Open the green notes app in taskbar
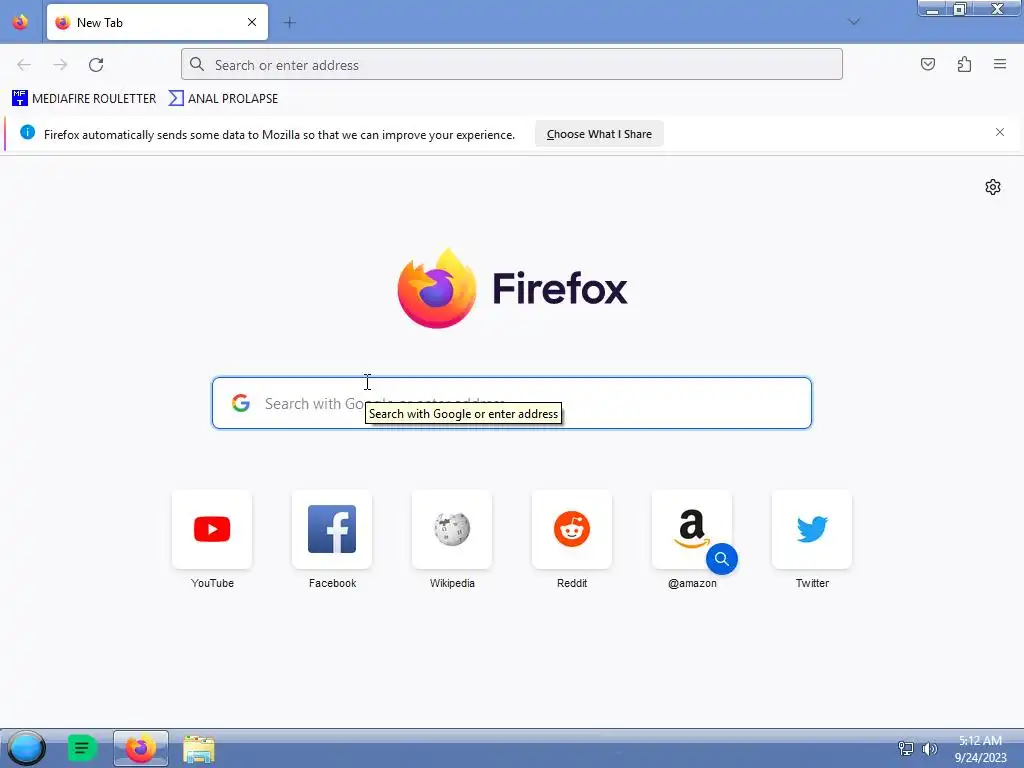 (x=82, y=748)
